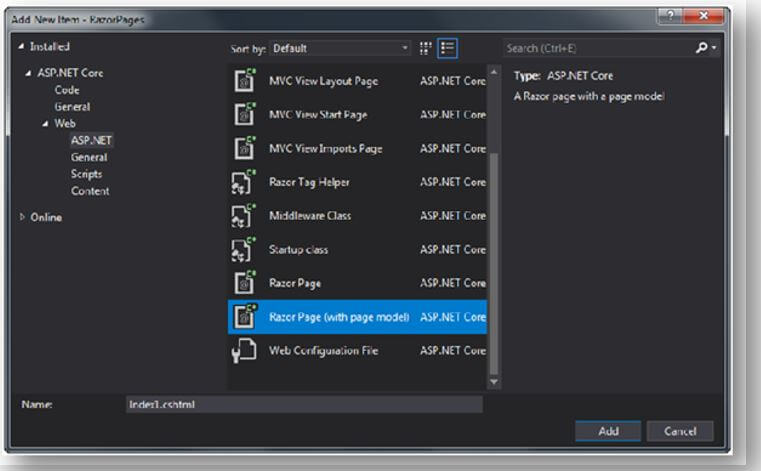Cancel the Add New Item dialog
Viewport: 761px width, 471px height.
[x=686, y=431]
